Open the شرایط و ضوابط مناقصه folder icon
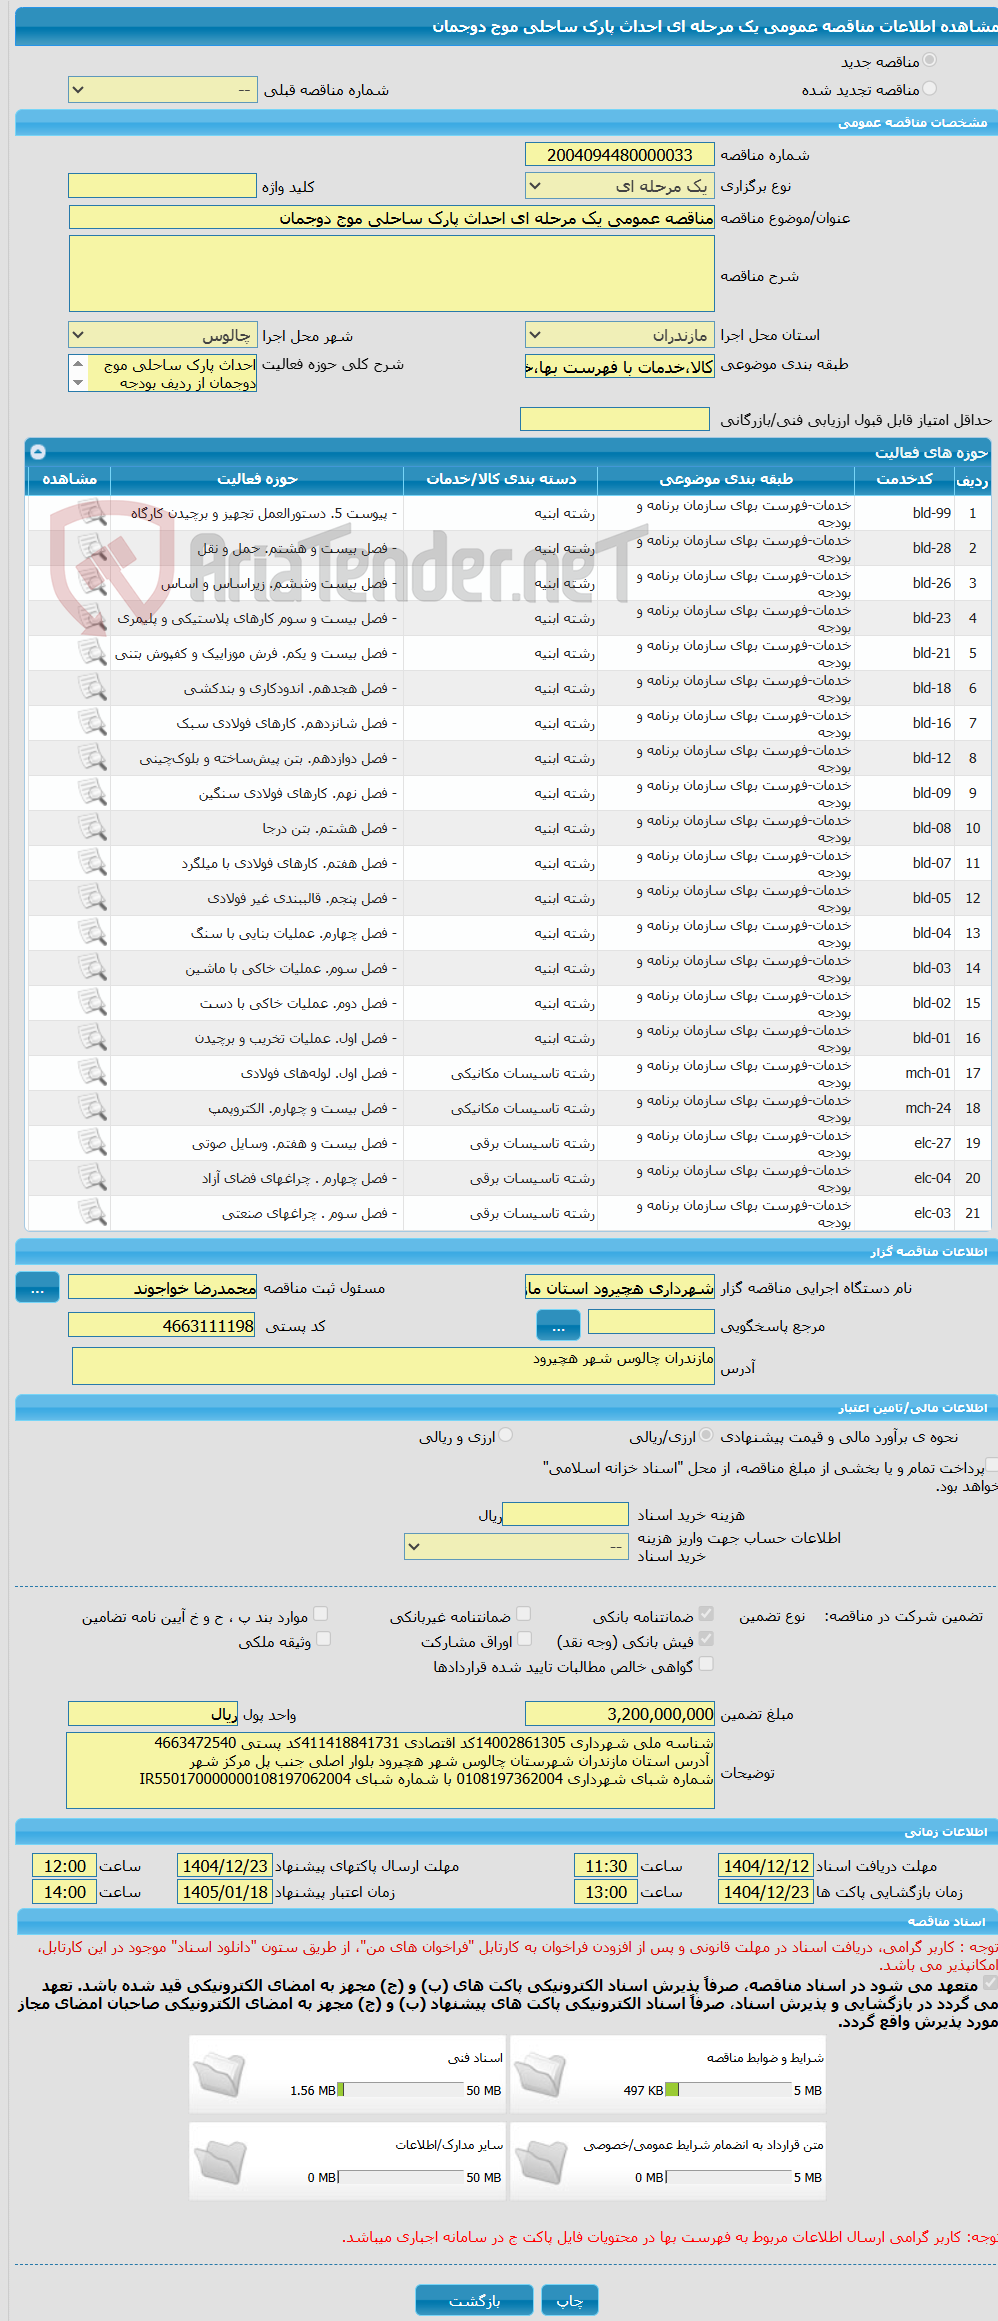Screen dimensions: 998x2321 tap(540, 2074)
